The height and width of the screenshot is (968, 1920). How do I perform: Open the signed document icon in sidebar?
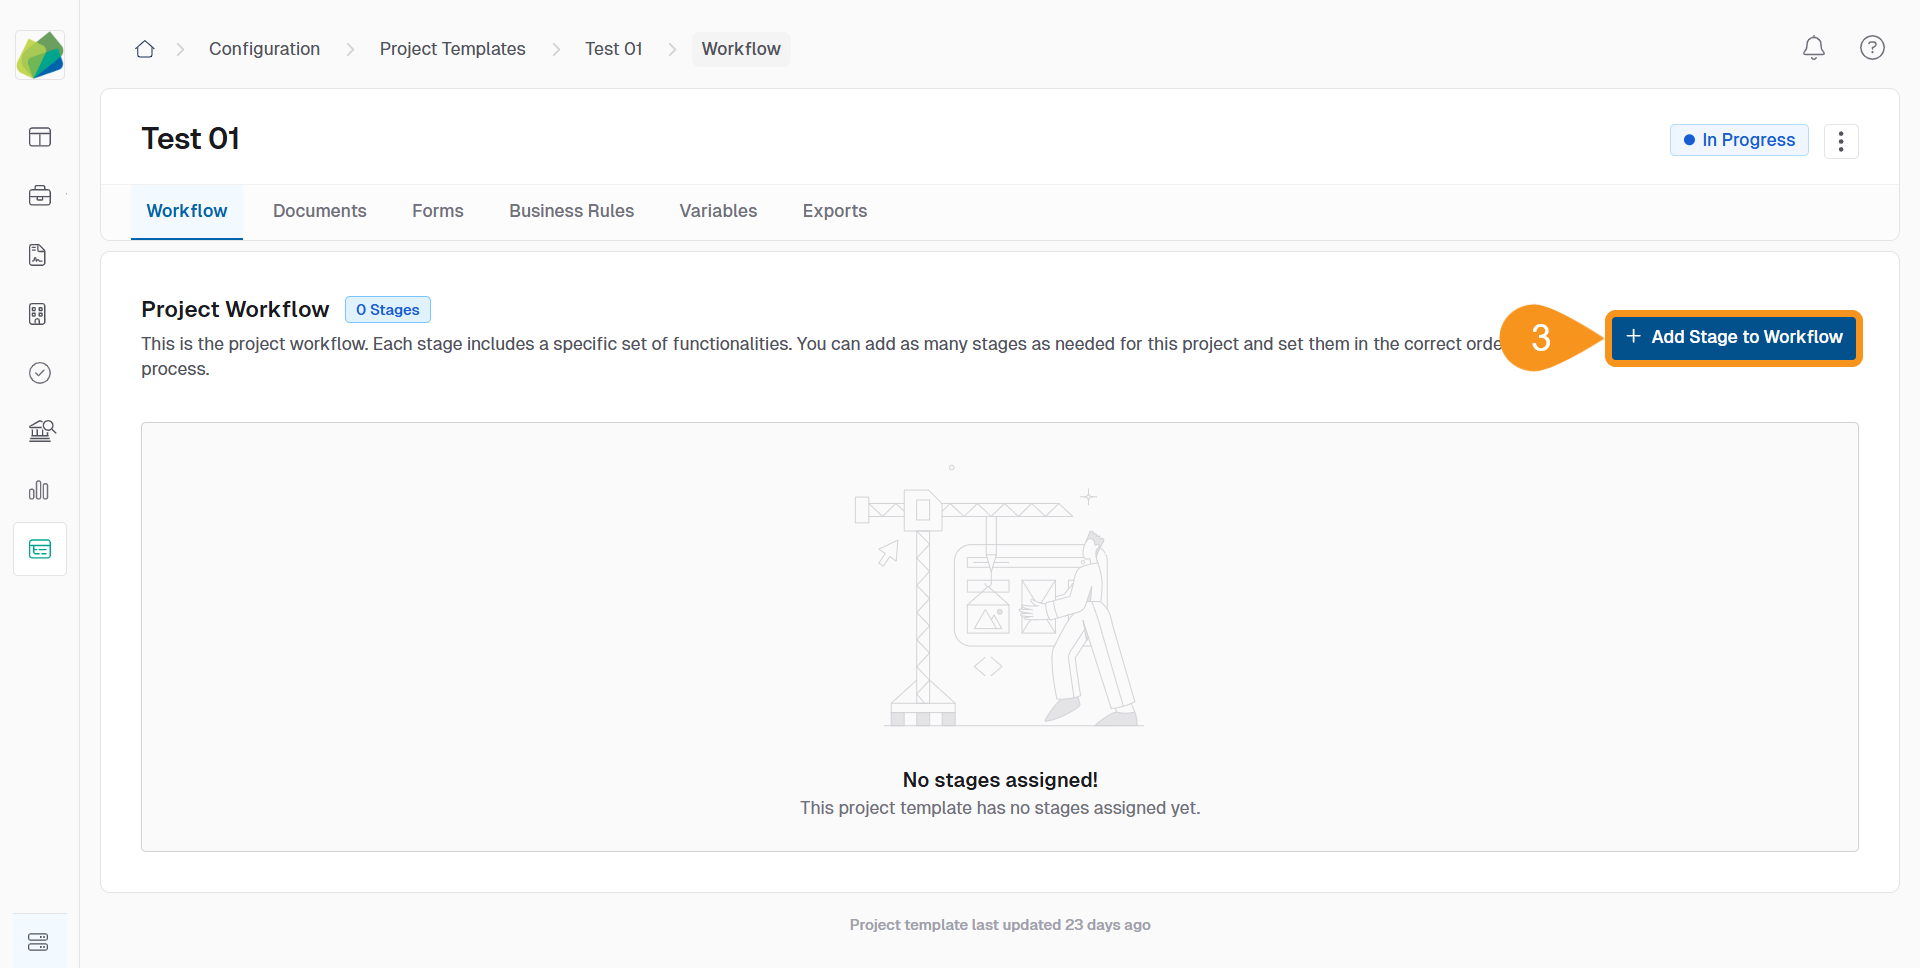click(x=38, y=255)
